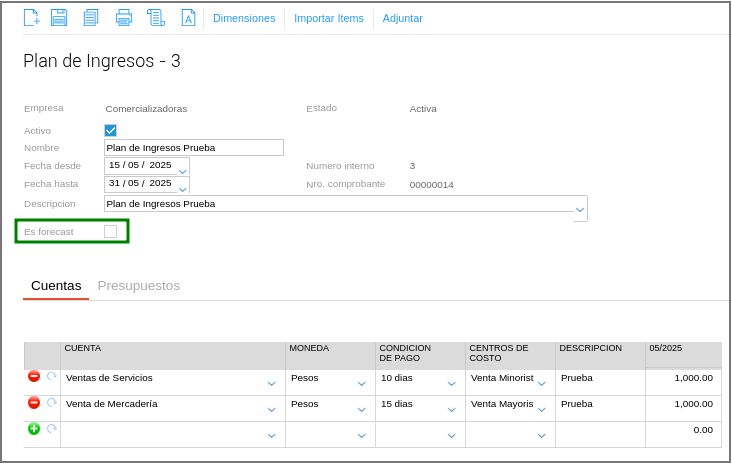Expand the Venta Mayorista cost center dropdown
Viewport: 732px width, 464px height.
point(542,409)
